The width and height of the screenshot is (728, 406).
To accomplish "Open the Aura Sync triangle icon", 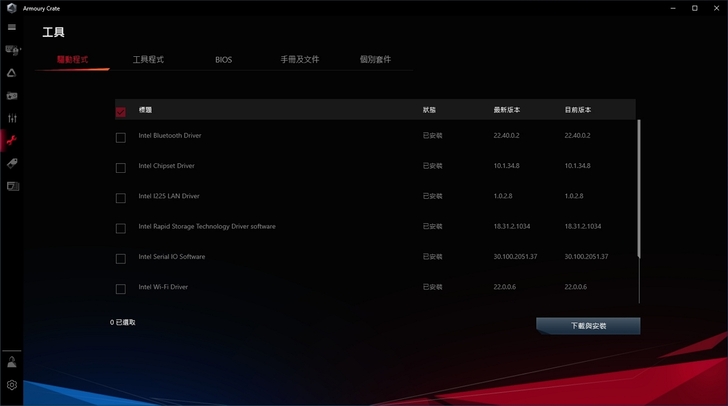I will (x=12, y=73).
